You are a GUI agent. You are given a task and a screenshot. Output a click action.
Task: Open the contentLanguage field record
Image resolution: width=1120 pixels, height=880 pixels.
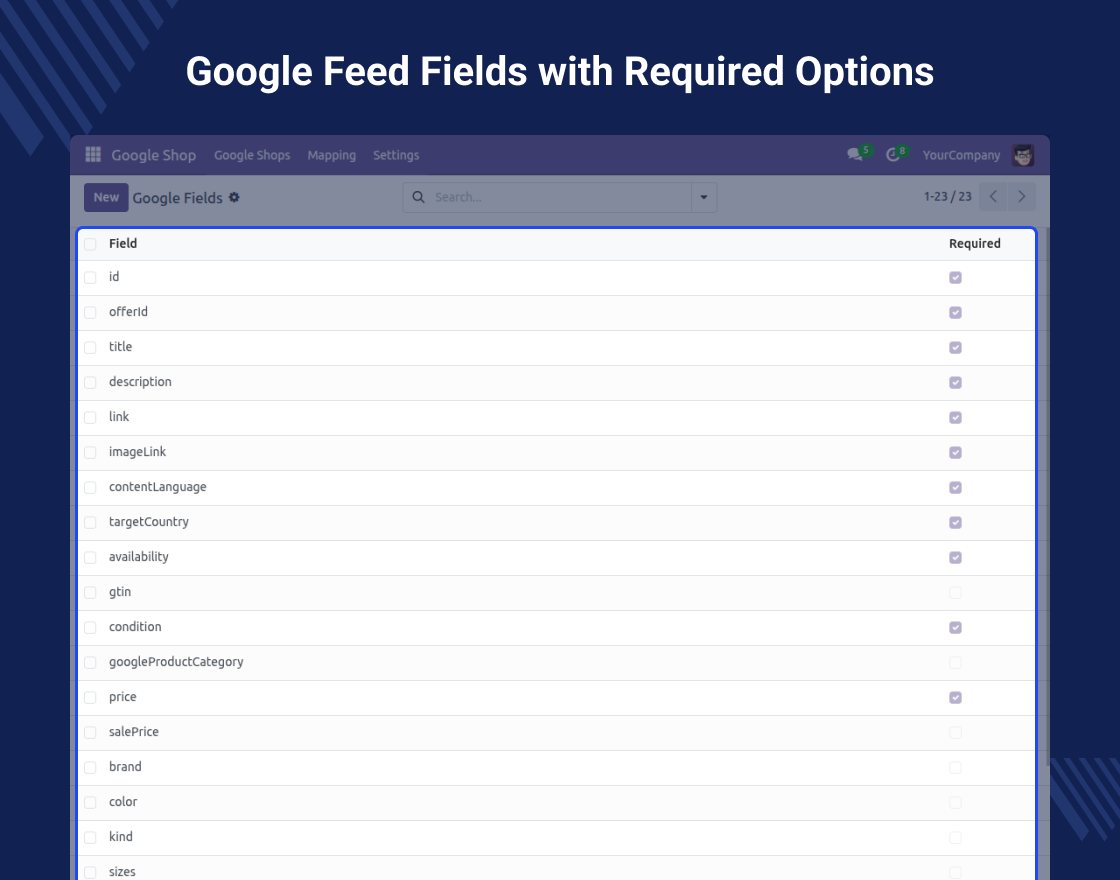tap(157, 487)
